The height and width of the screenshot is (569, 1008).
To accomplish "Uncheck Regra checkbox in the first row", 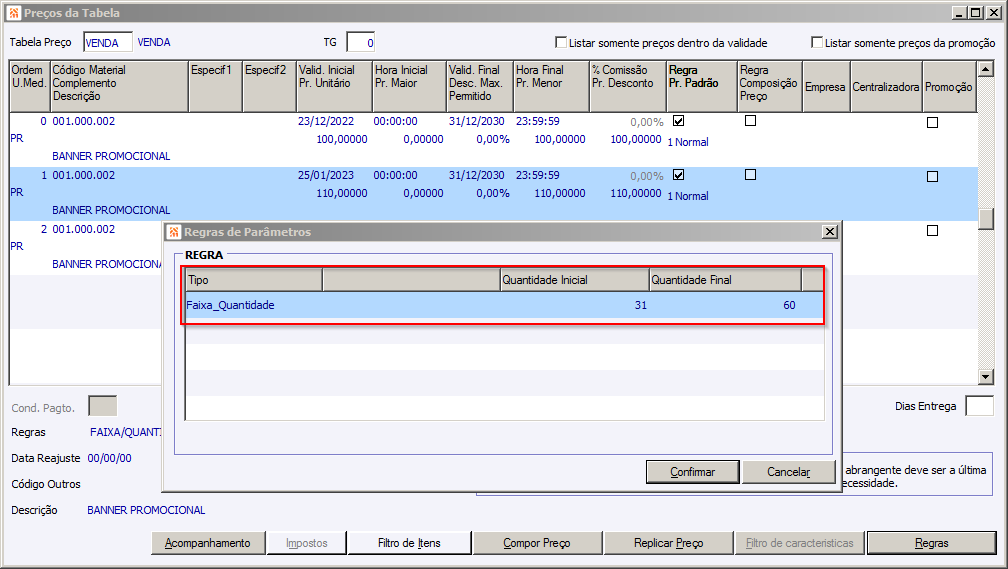I will tap(679, 121).
